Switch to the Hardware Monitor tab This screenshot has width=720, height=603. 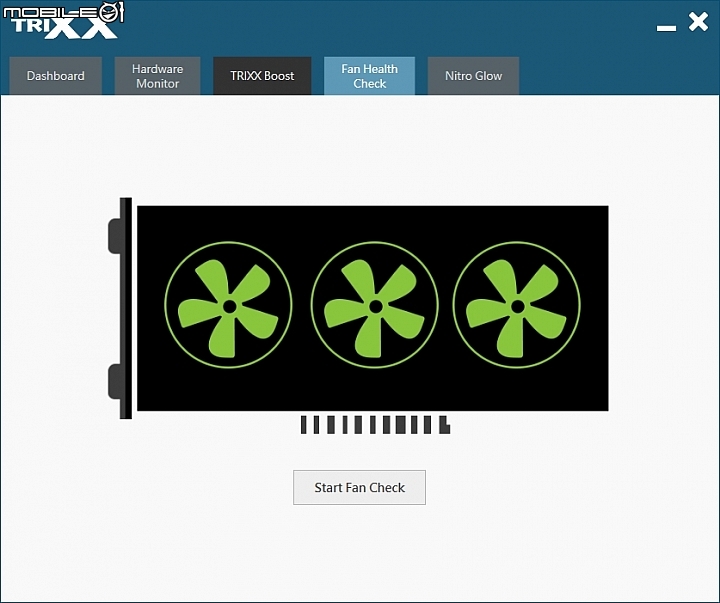[158, 76]
